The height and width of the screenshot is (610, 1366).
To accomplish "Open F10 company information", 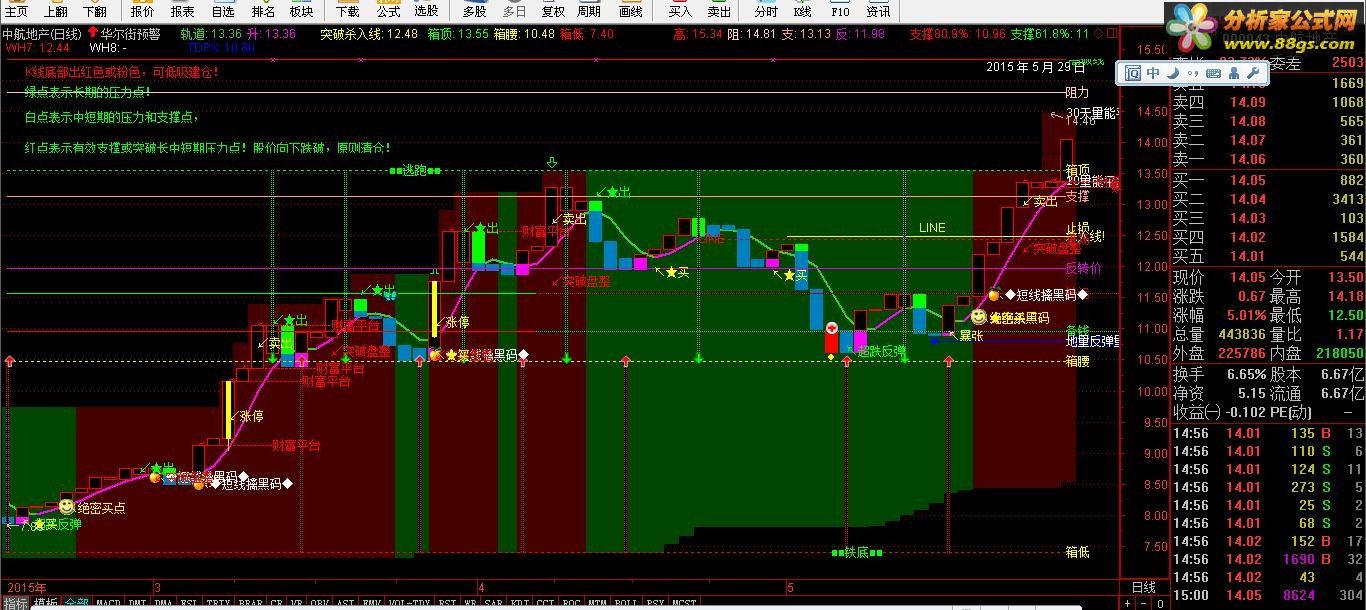I will point(840,12).
